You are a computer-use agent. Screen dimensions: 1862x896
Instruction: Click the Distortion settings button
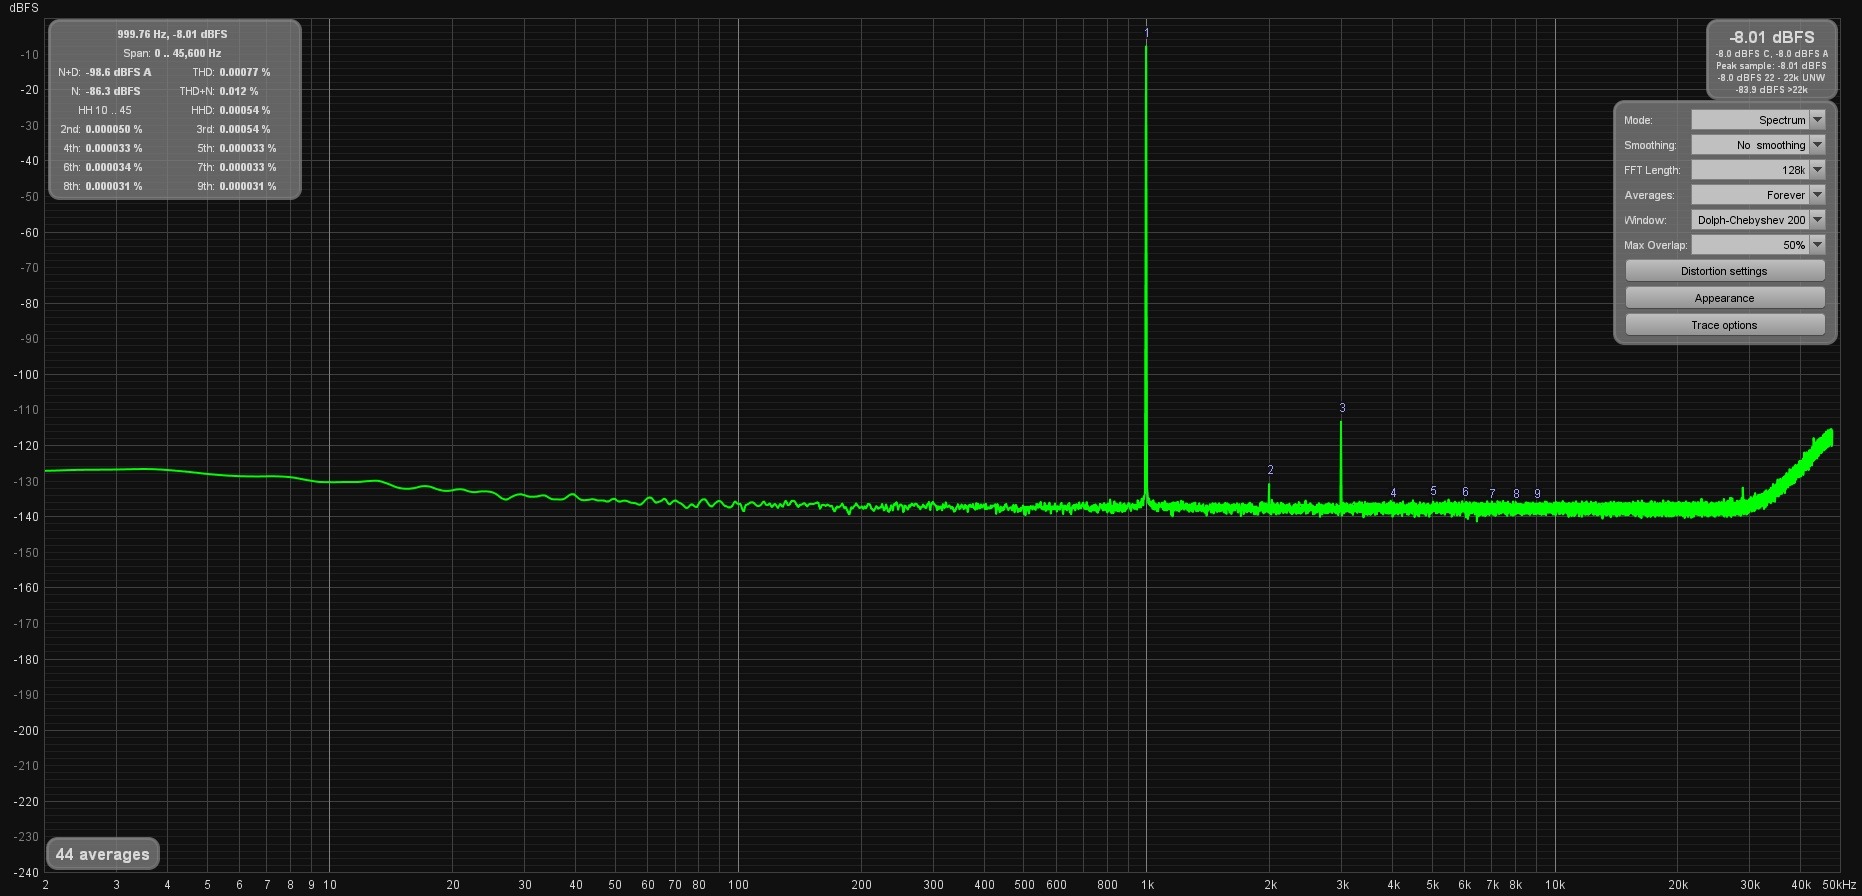(x=1724, y=271)
